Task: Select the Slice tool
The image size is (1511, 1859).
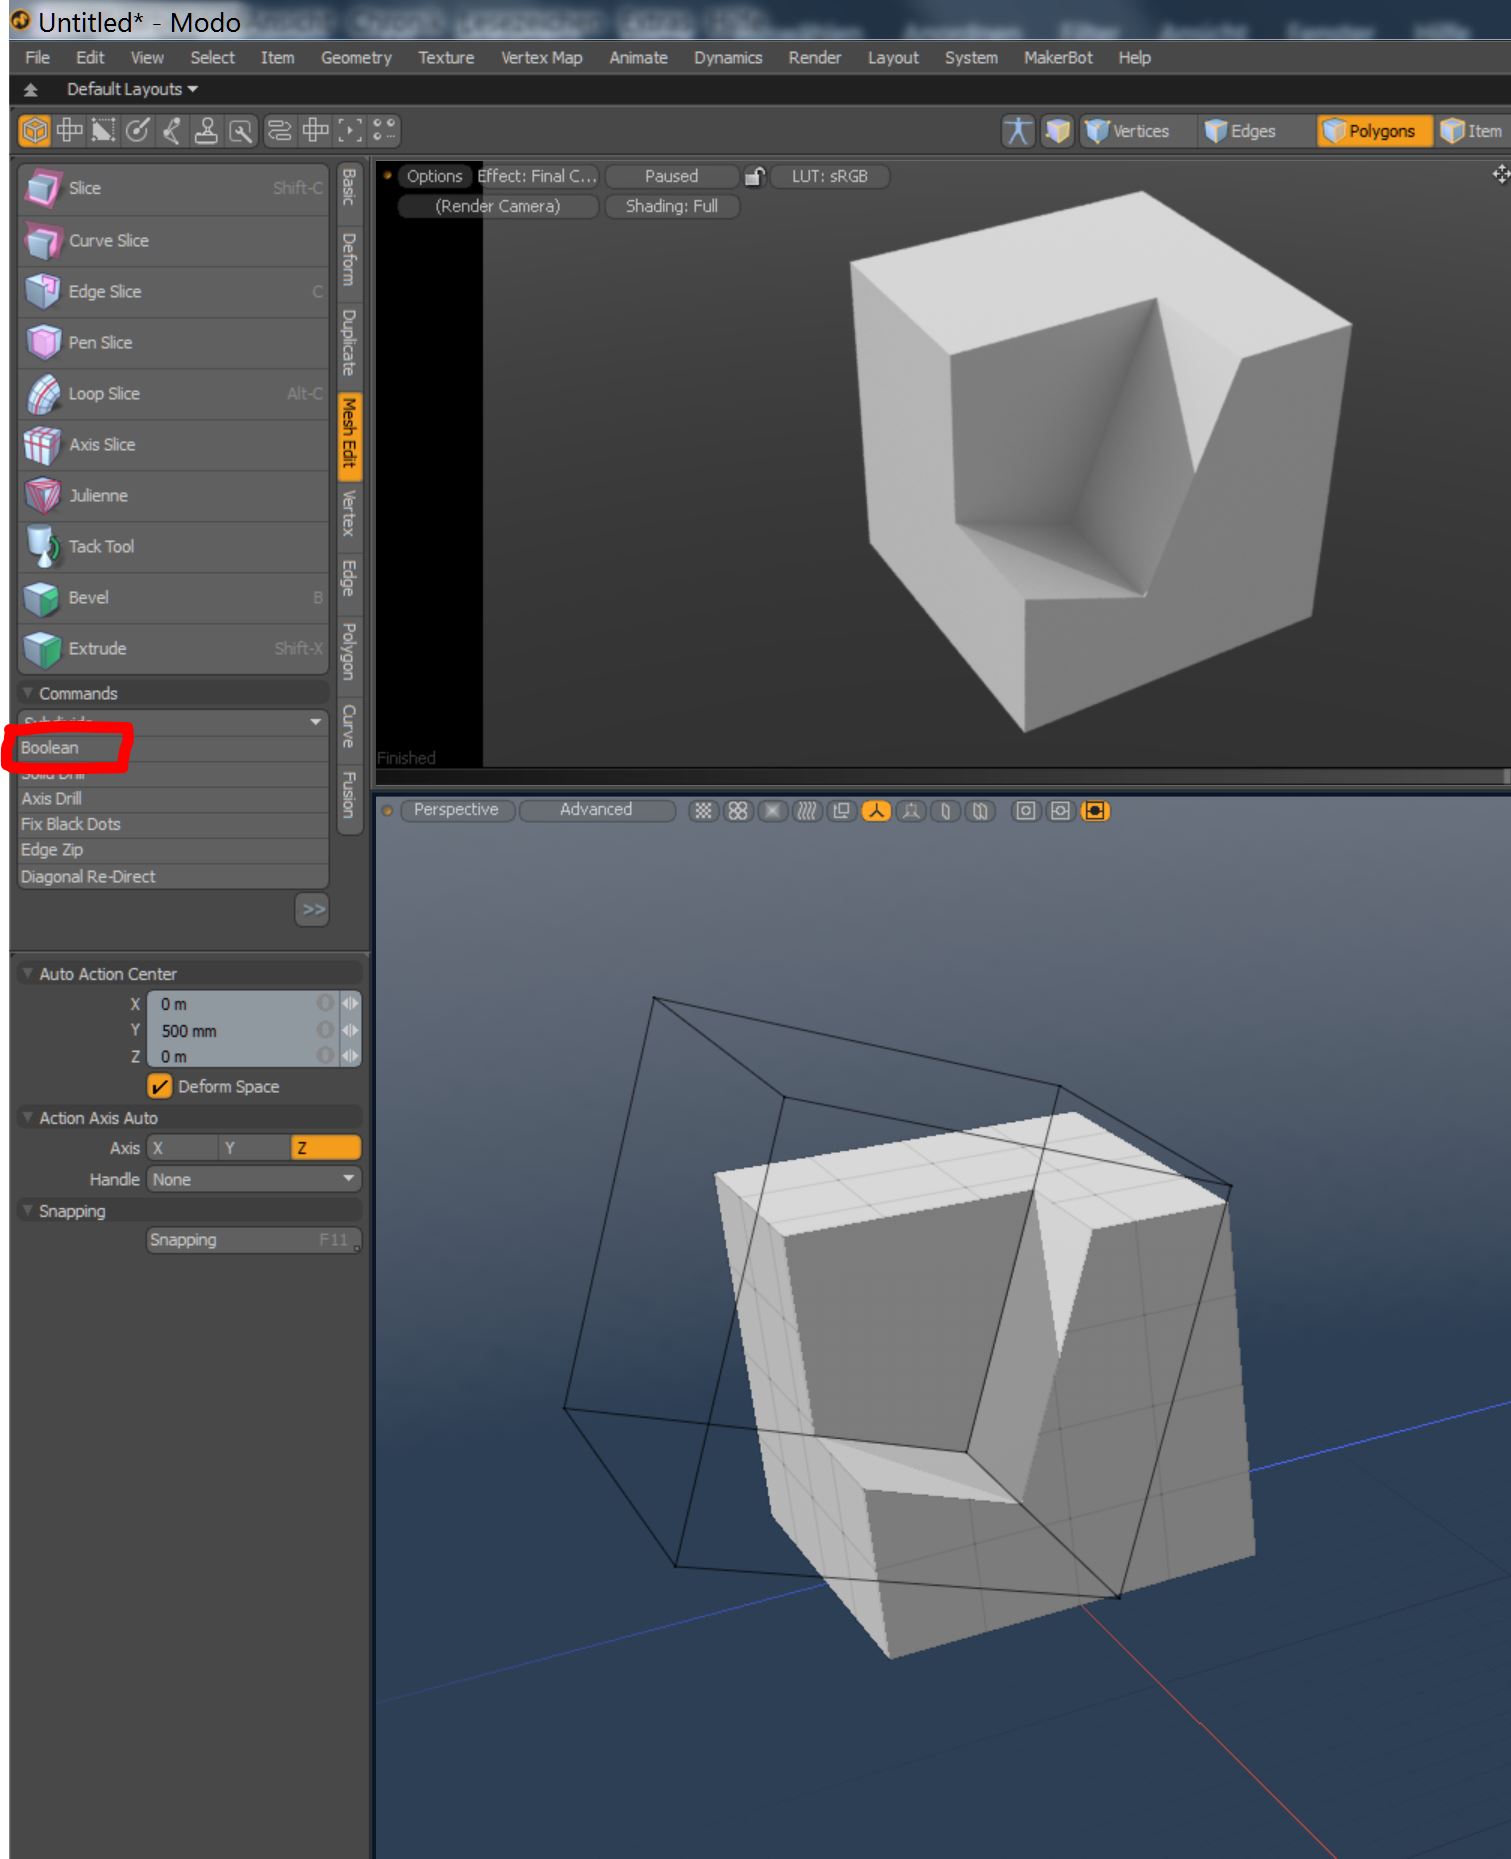Action: coord(173,188)
